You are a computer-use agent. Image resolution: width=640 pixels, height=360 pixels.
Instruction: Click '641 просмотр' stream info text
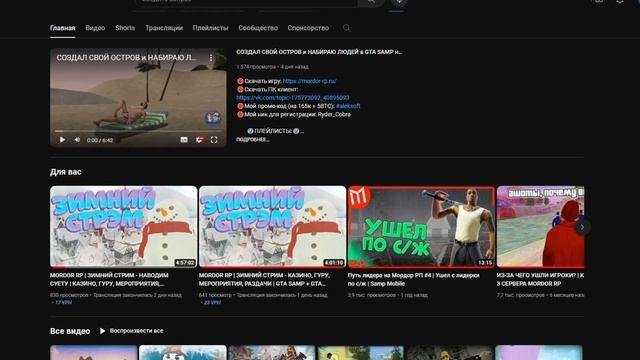coord(263,295)
